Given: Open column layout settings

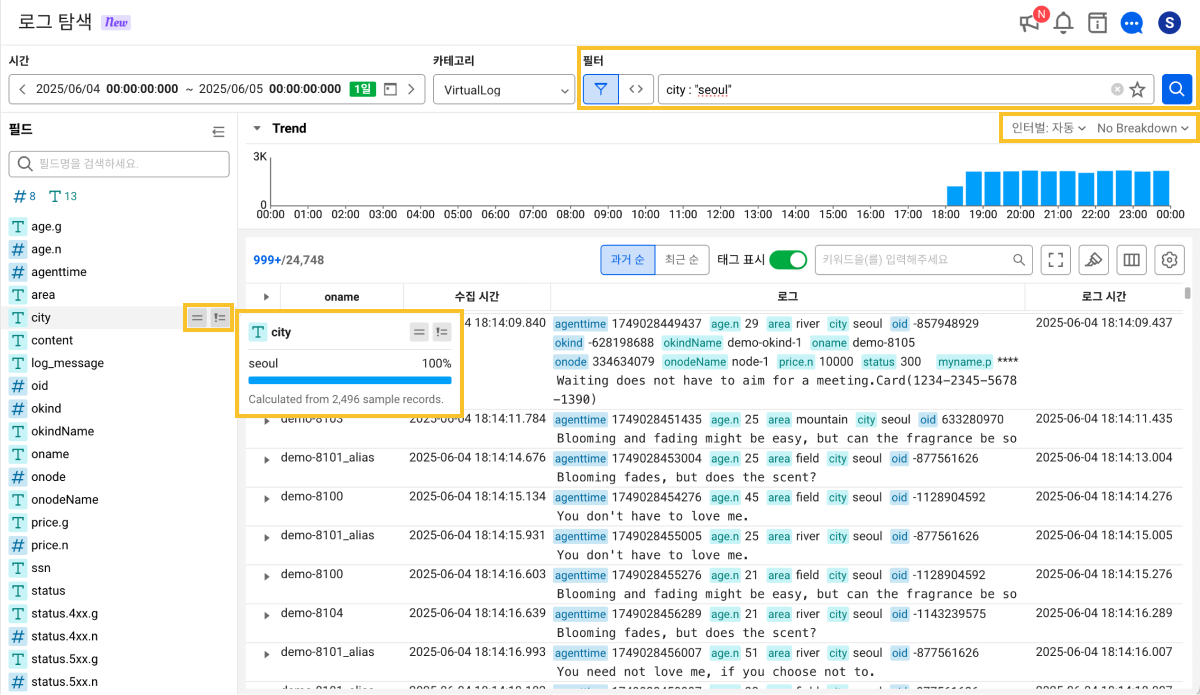Looking at the screenshot, I should click(1131, 260).
